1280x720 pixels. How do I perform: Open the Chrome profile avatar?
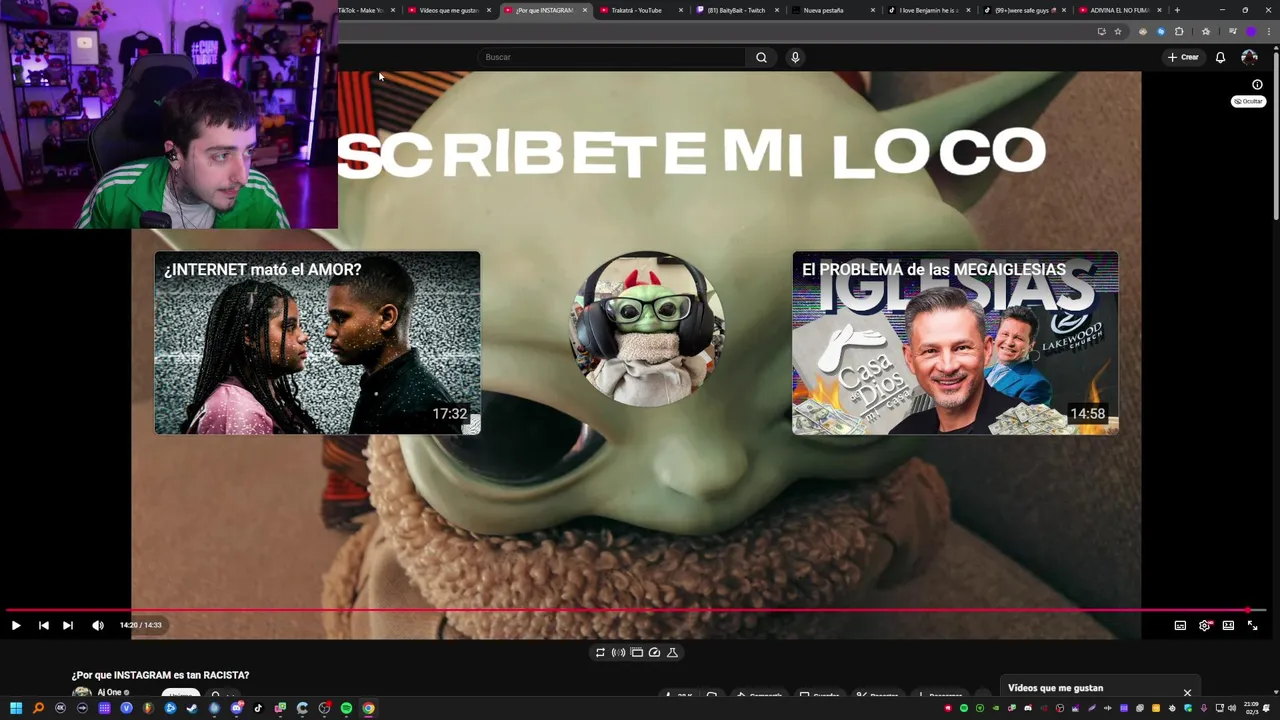tap(1251, 31)
